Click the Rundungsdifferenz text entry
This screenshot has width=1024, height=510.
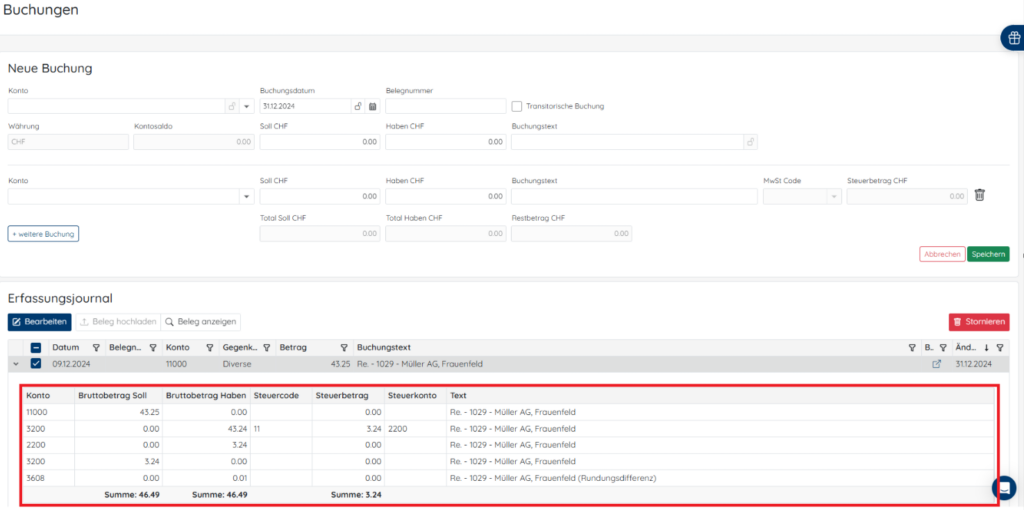pyautogui.click(x=553, y=478)
